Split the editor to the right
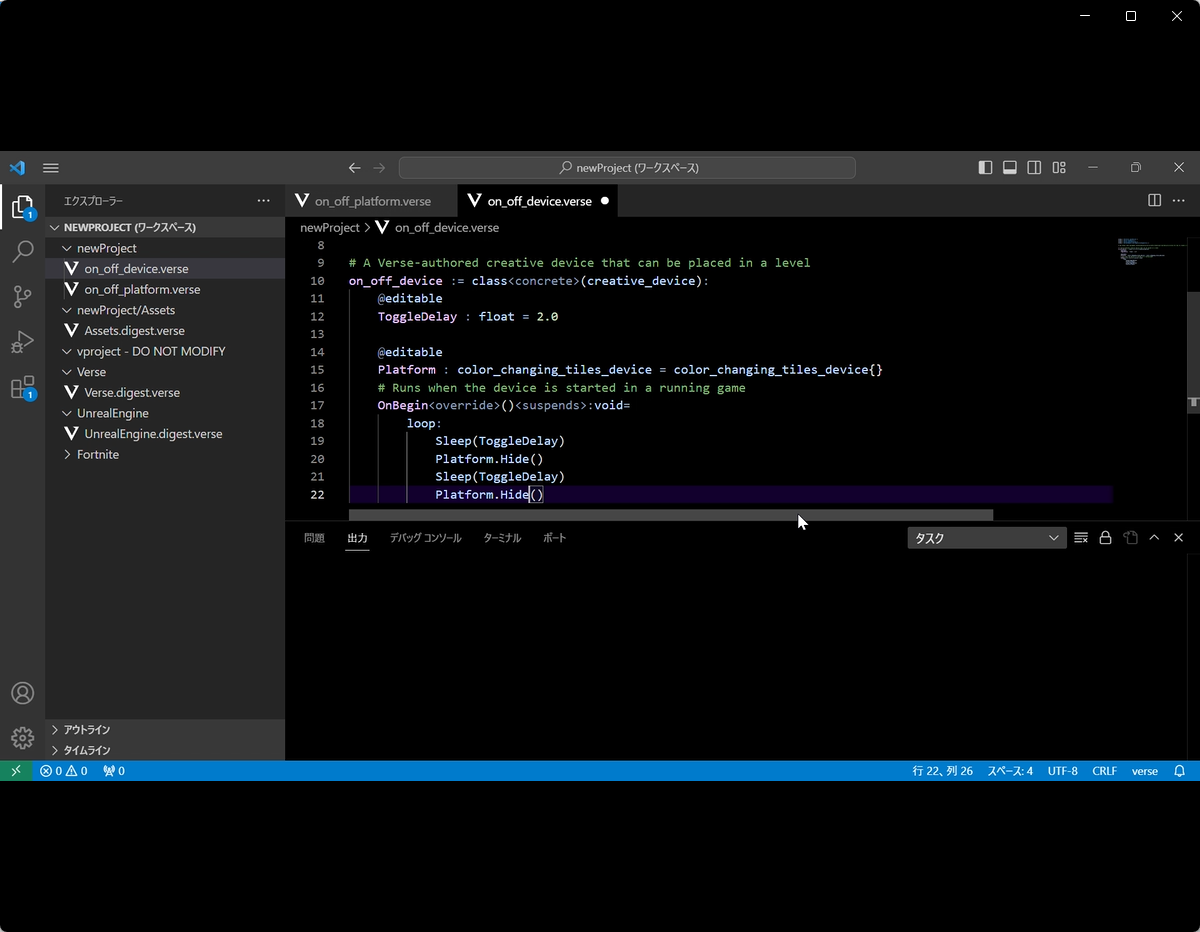 click(1154, 201)
